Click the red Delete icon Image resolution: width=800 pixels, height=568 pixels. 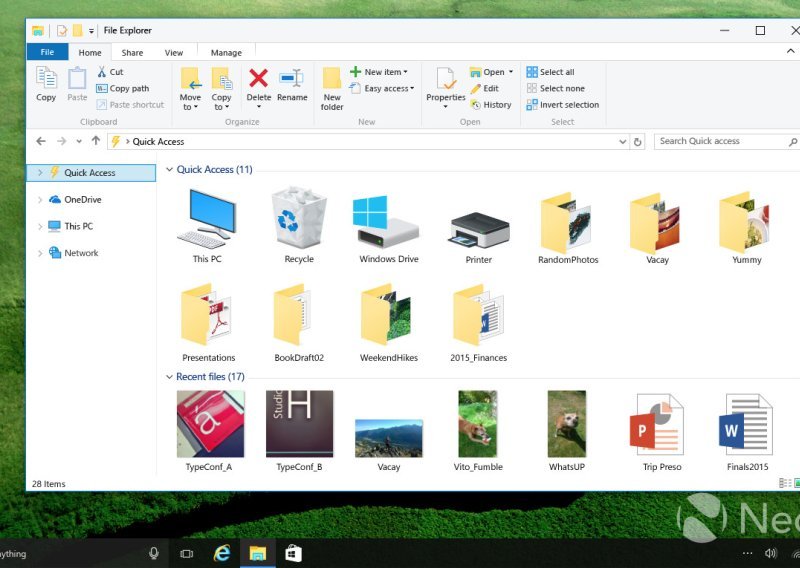(259, 78)
